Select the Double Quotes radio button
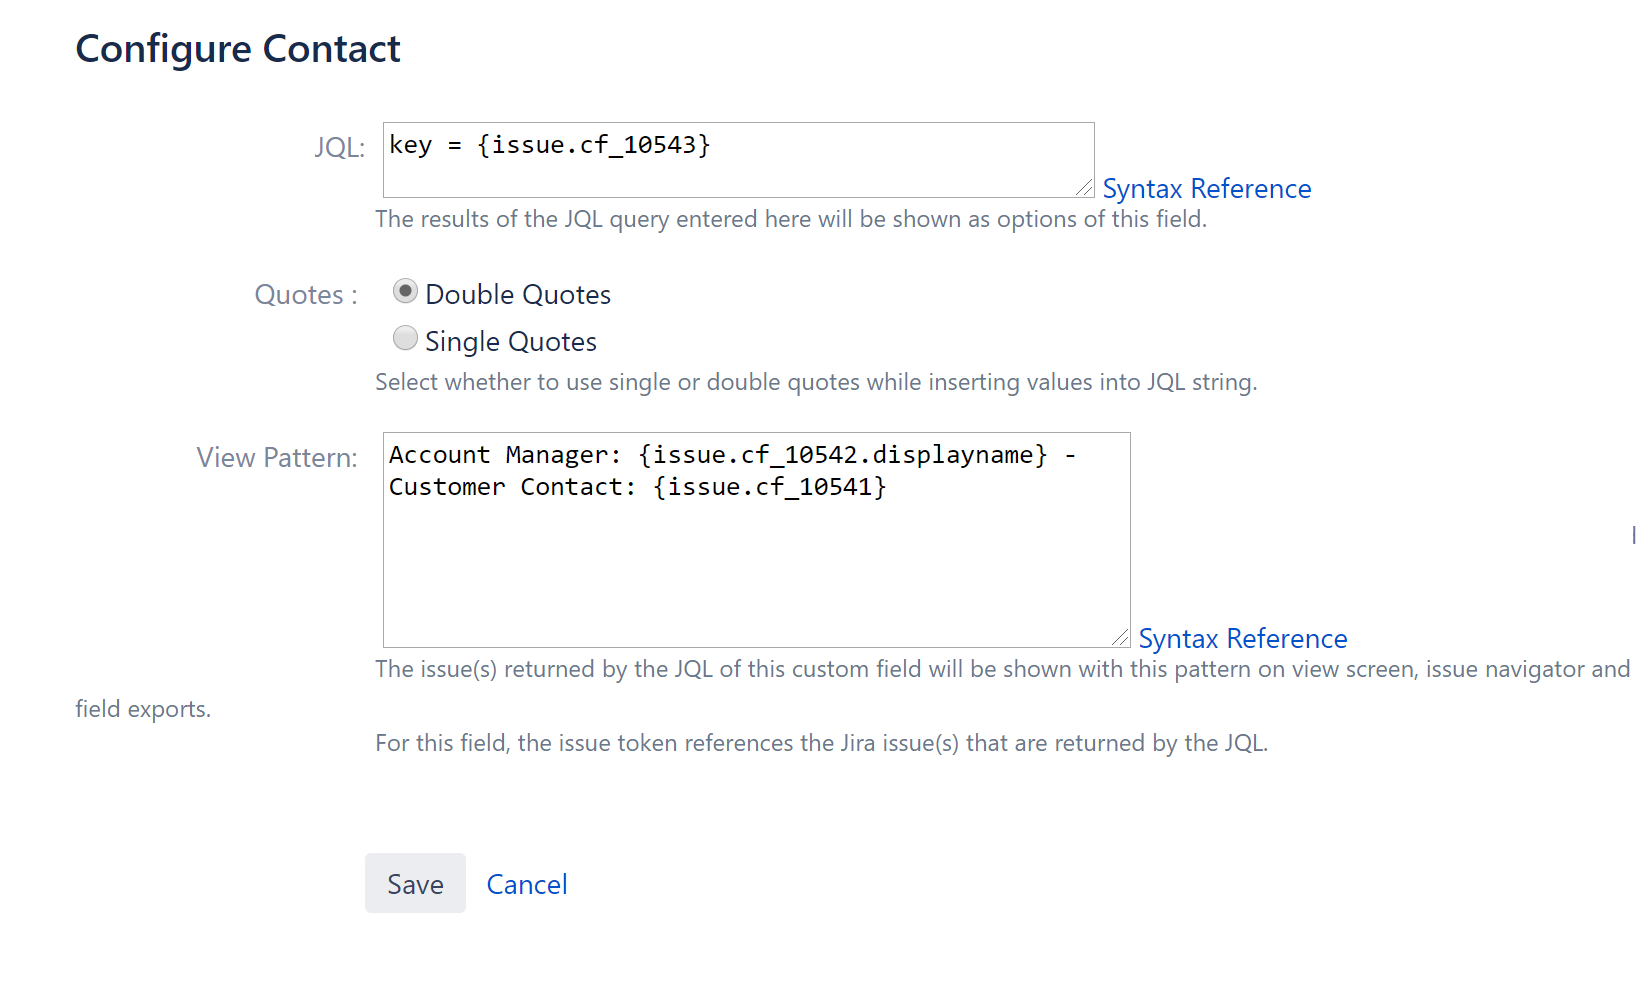 (x=405, y=291)
